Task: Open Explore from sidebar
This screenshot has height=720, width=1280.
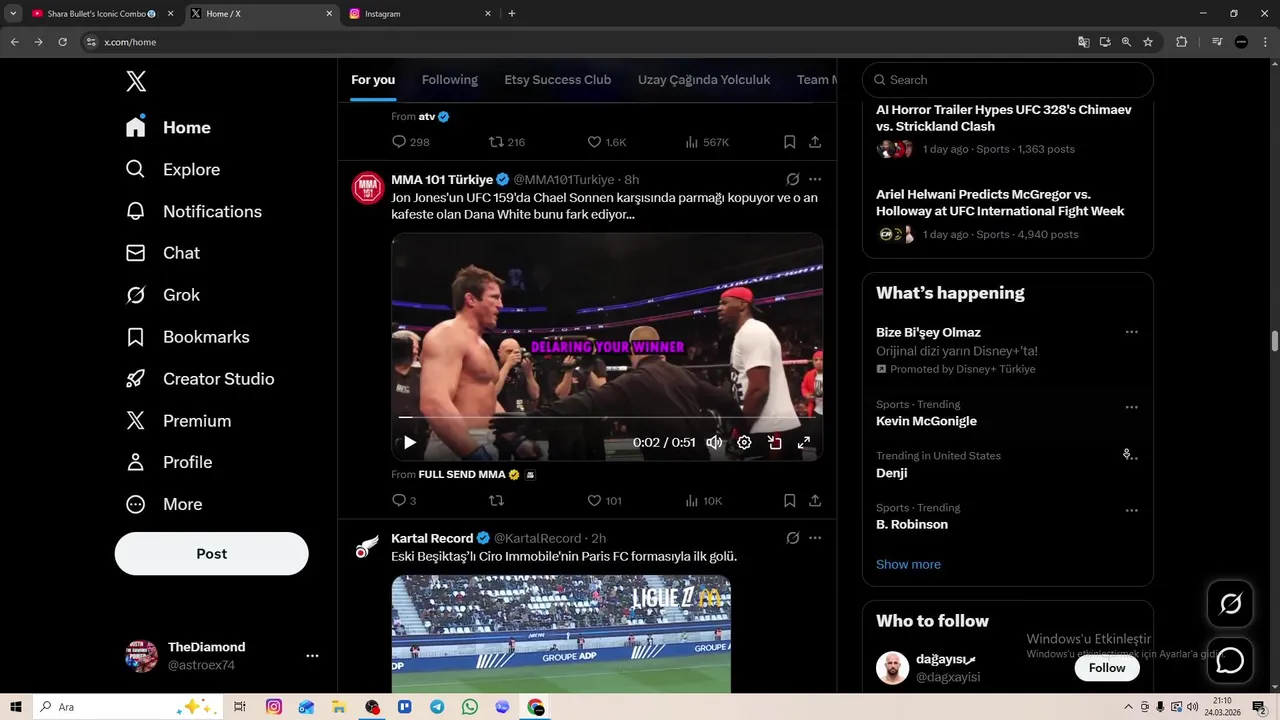Action: (172, 170)
